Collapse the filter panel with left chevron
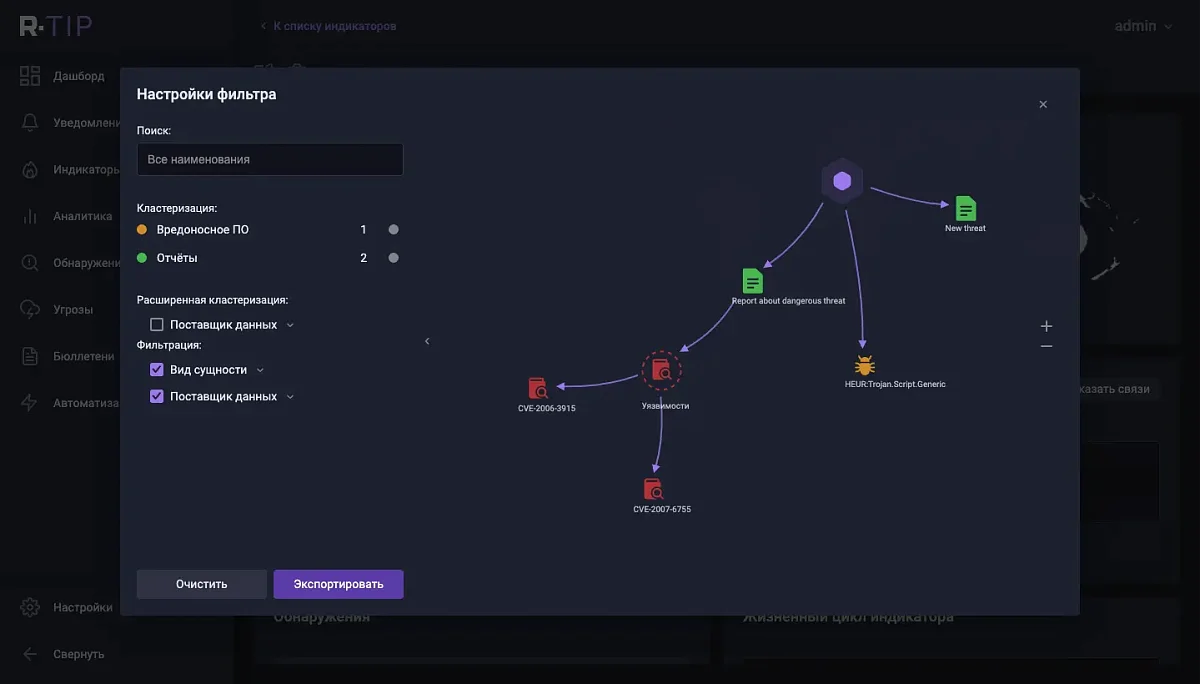The width and height of the screenshot is (1200, 684). tap(427, 341)
